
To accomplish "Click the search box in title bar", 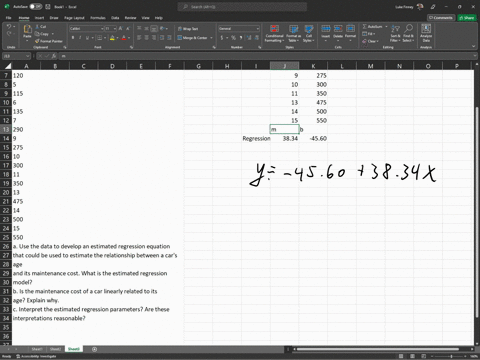I will point(242,7).
